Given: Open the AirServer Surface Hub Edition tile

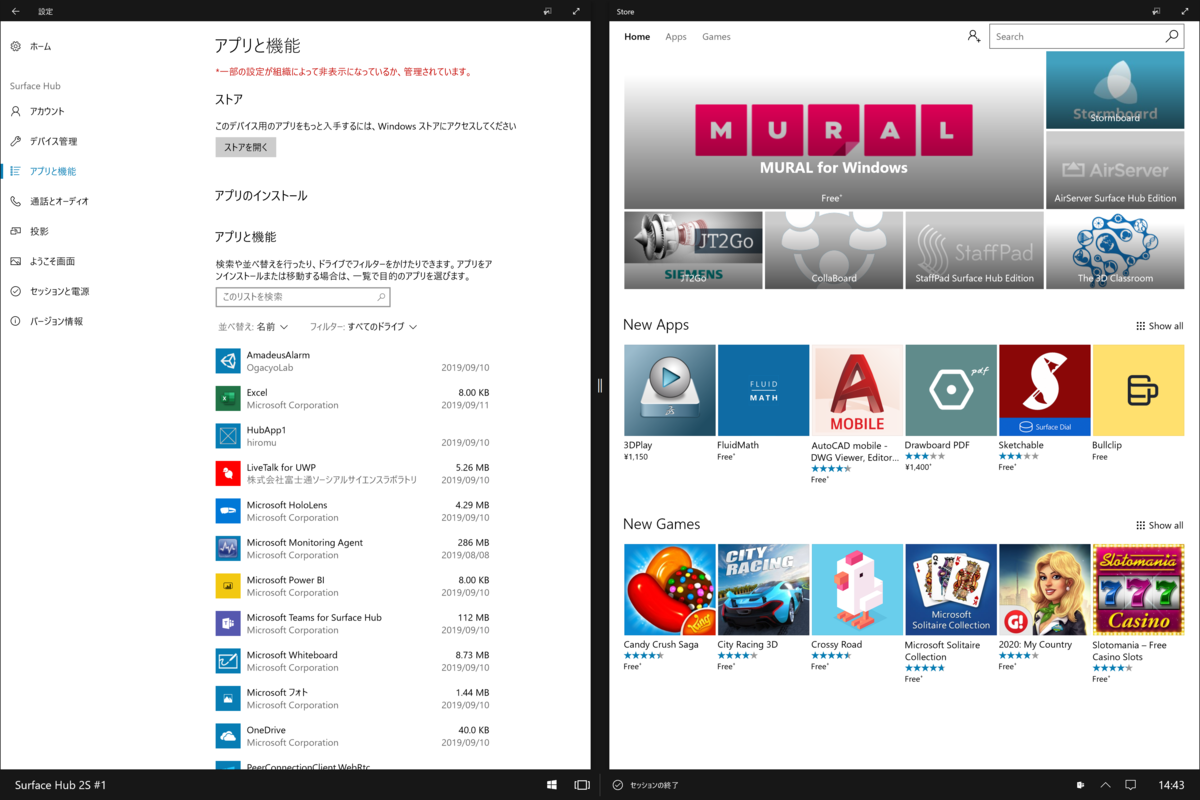Looking at the screenshot, I should [1115, 169].
